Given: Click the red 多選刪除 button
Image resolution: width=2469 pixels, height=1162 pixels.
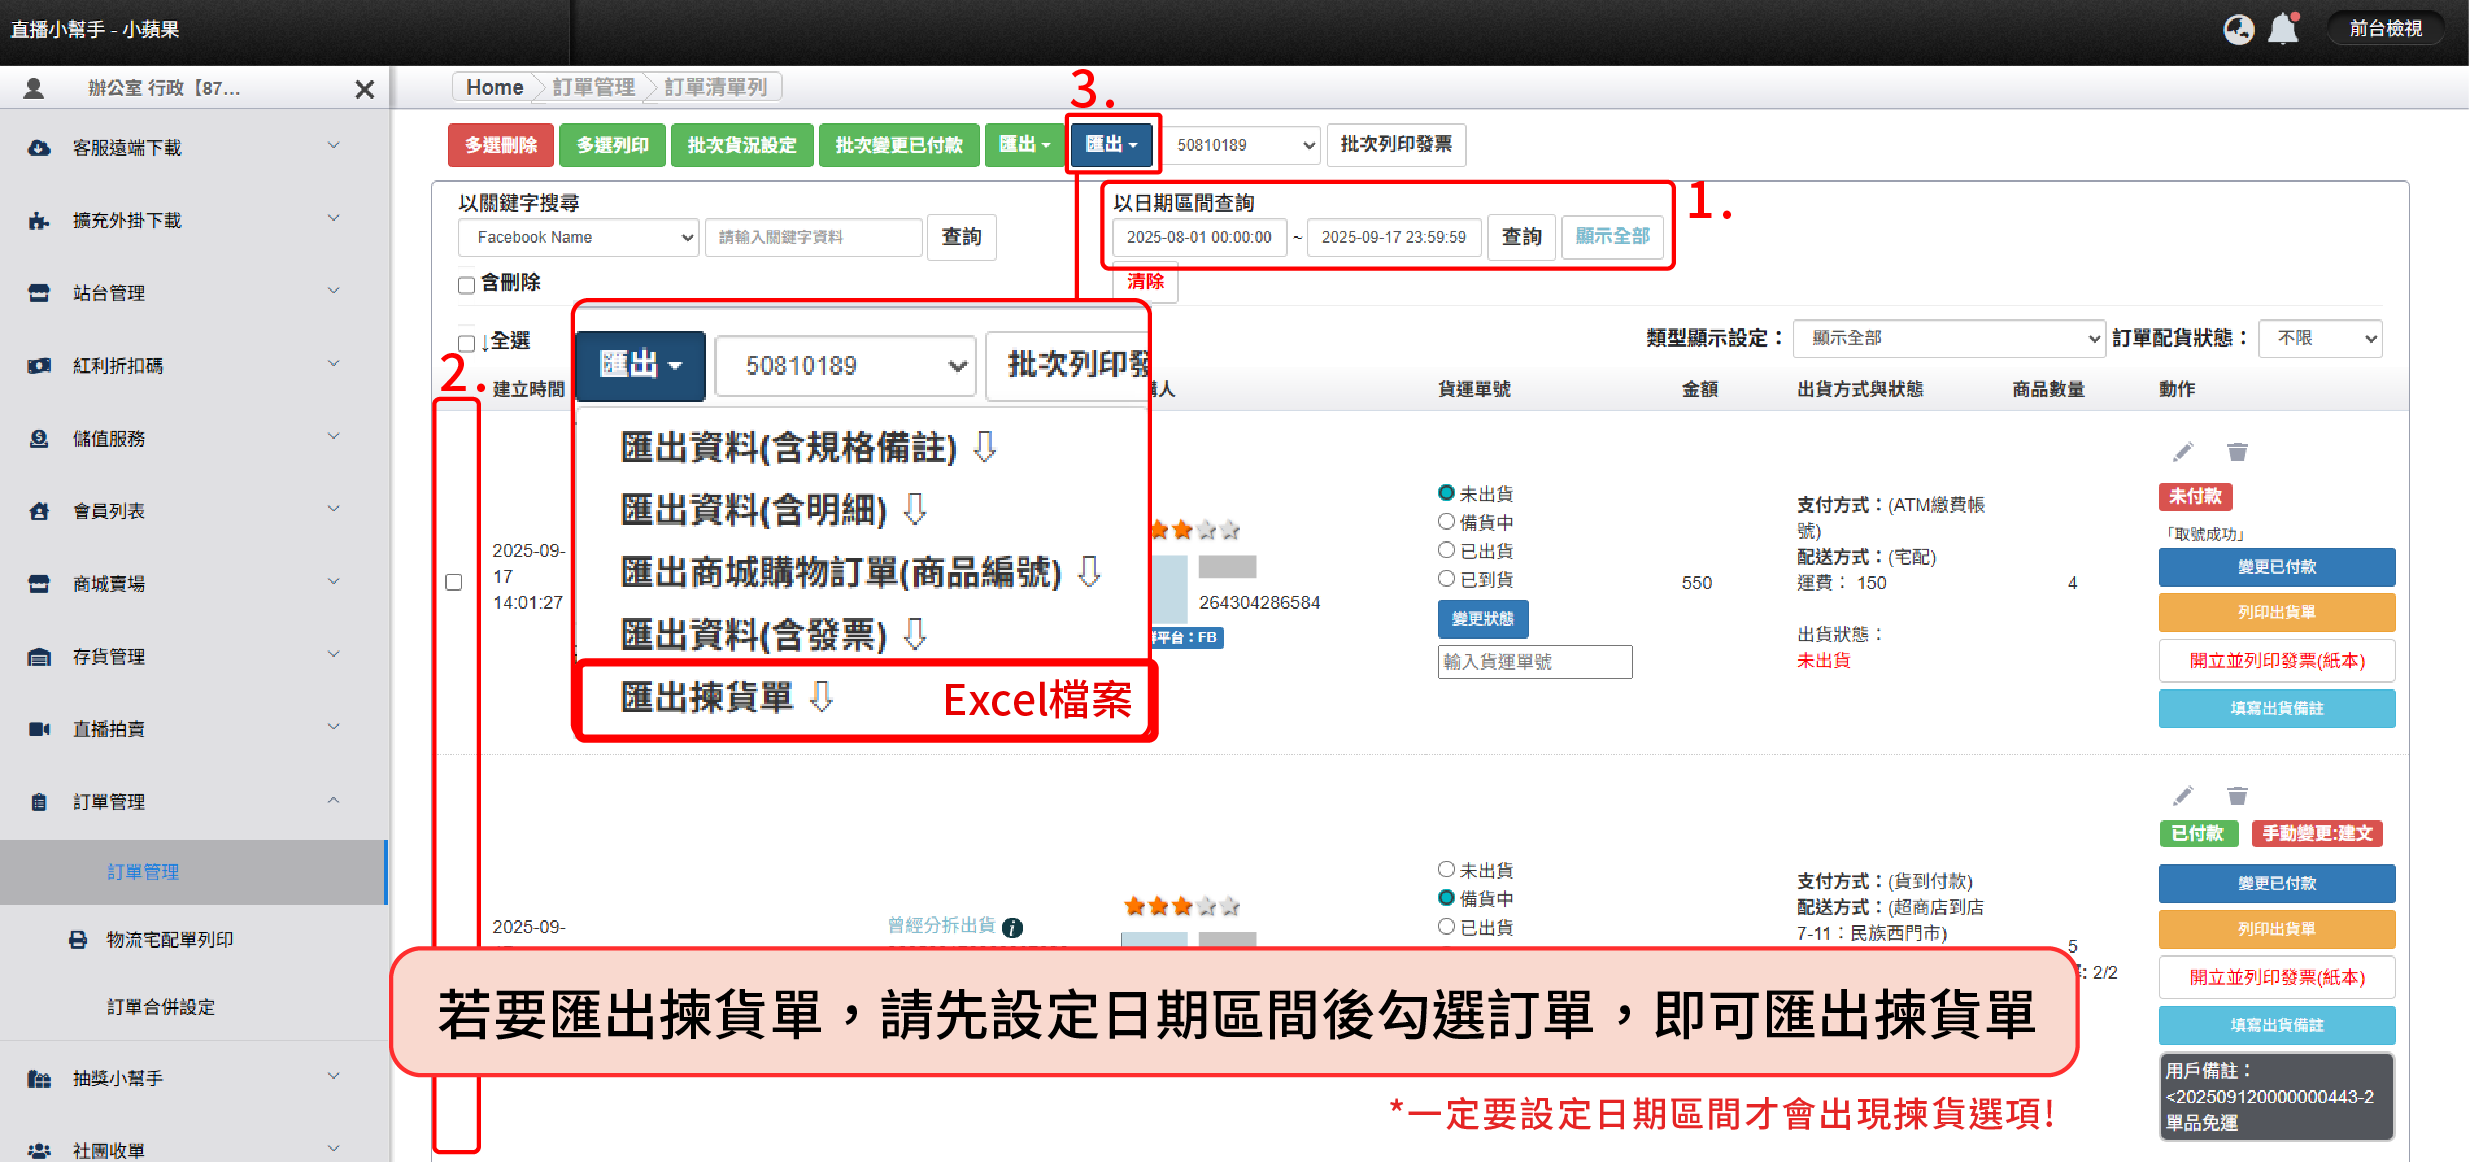Looking at the screenshot, I should [x=501, y=145].
